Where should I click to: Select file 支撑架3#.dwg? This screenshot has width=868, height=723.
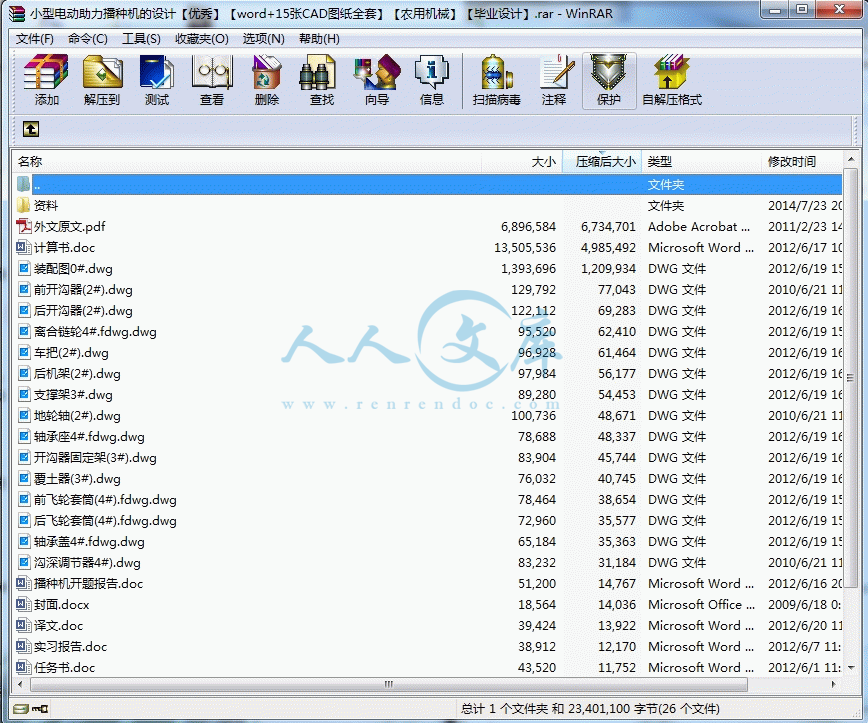pos(73,395)
